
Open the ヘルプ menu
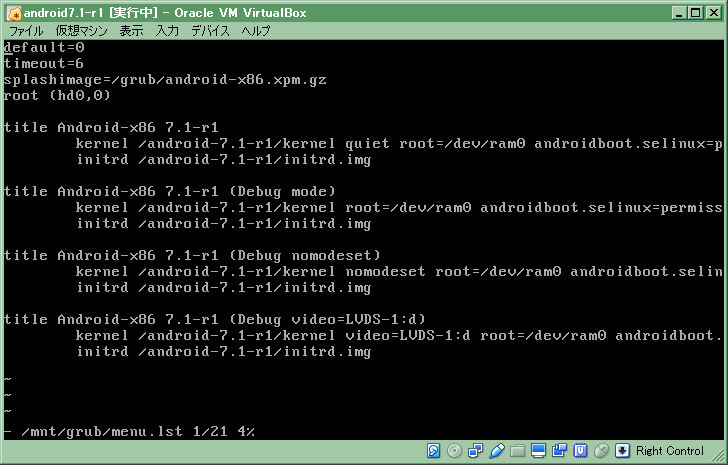tap(256, 31)
